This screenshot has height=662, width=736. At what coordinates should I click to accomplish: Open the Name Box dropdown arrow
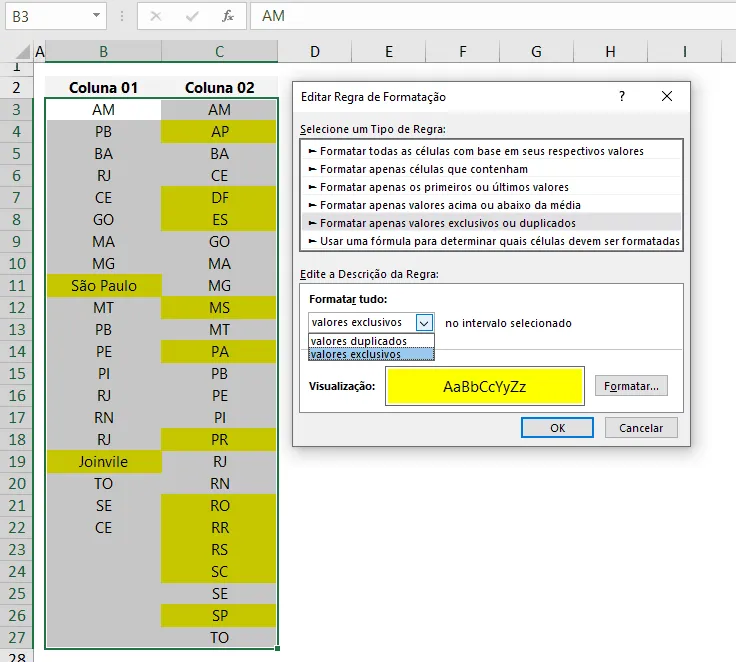pos(96,15)
